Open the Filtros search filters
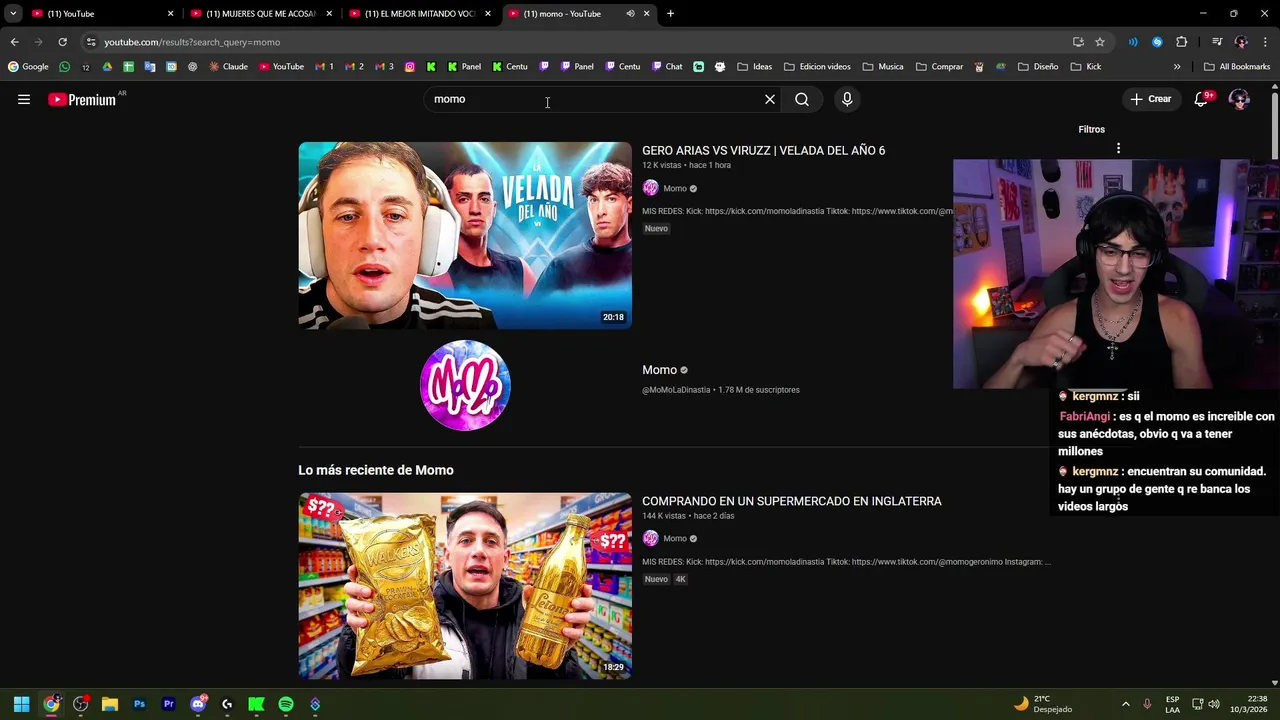The width and height of the screenshot is (1280, 720). 1091,129
